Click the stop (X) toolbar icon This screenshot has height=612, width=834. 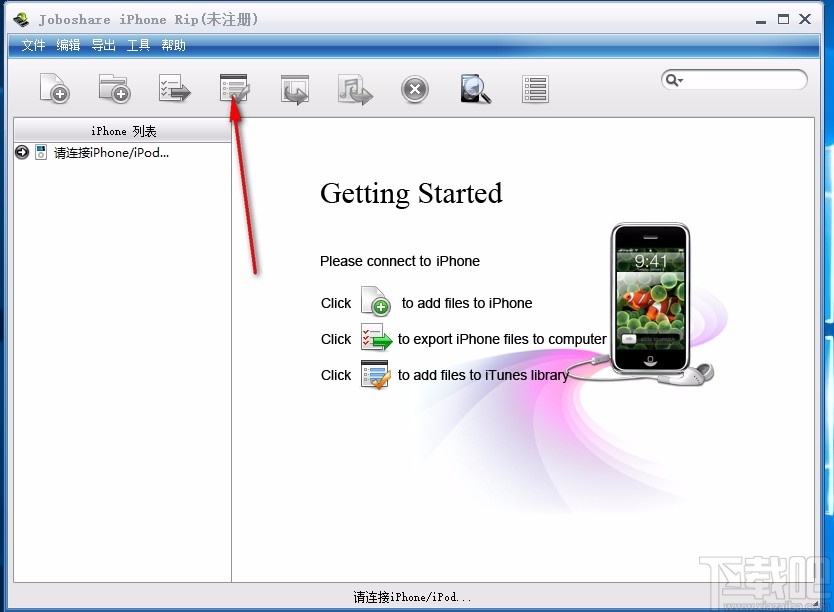pos(414,89)
